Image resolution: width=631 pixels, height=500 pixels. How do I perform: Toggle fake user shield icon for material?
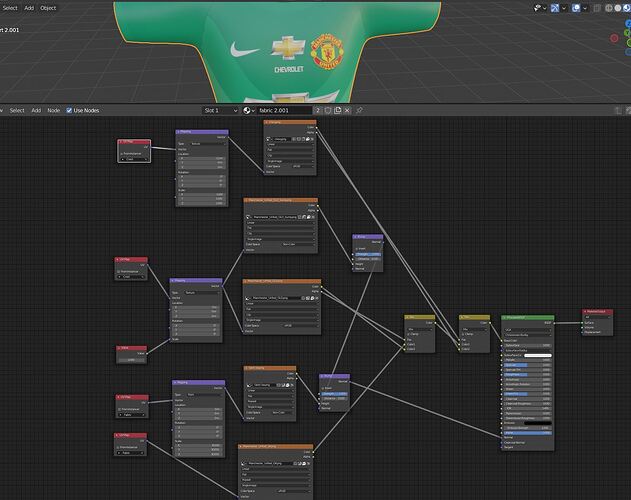(x=328, y=110)
